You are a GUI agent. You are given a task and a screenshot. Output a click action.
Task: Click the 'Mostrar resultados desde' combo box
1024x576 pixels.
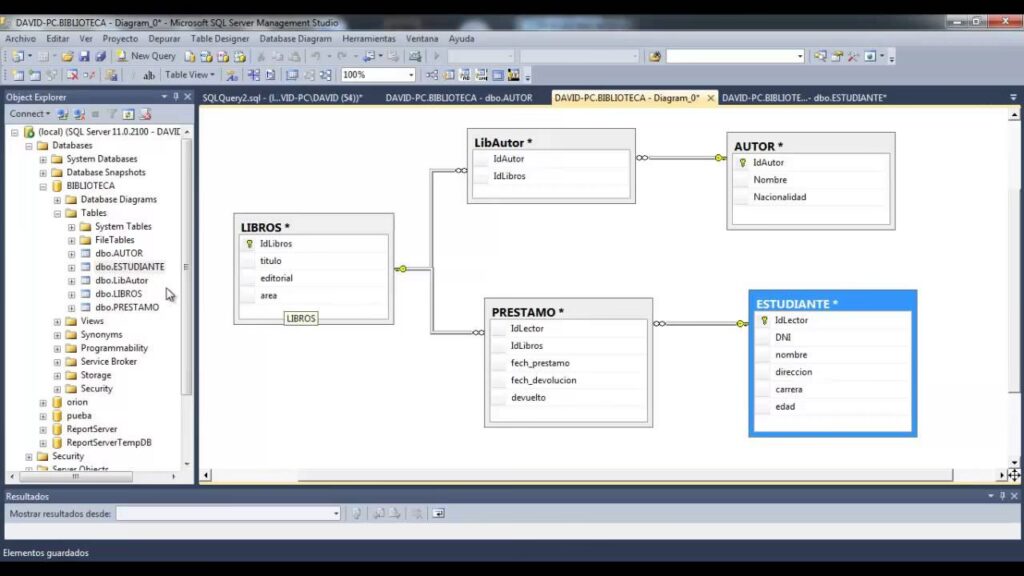pos(228,513)
